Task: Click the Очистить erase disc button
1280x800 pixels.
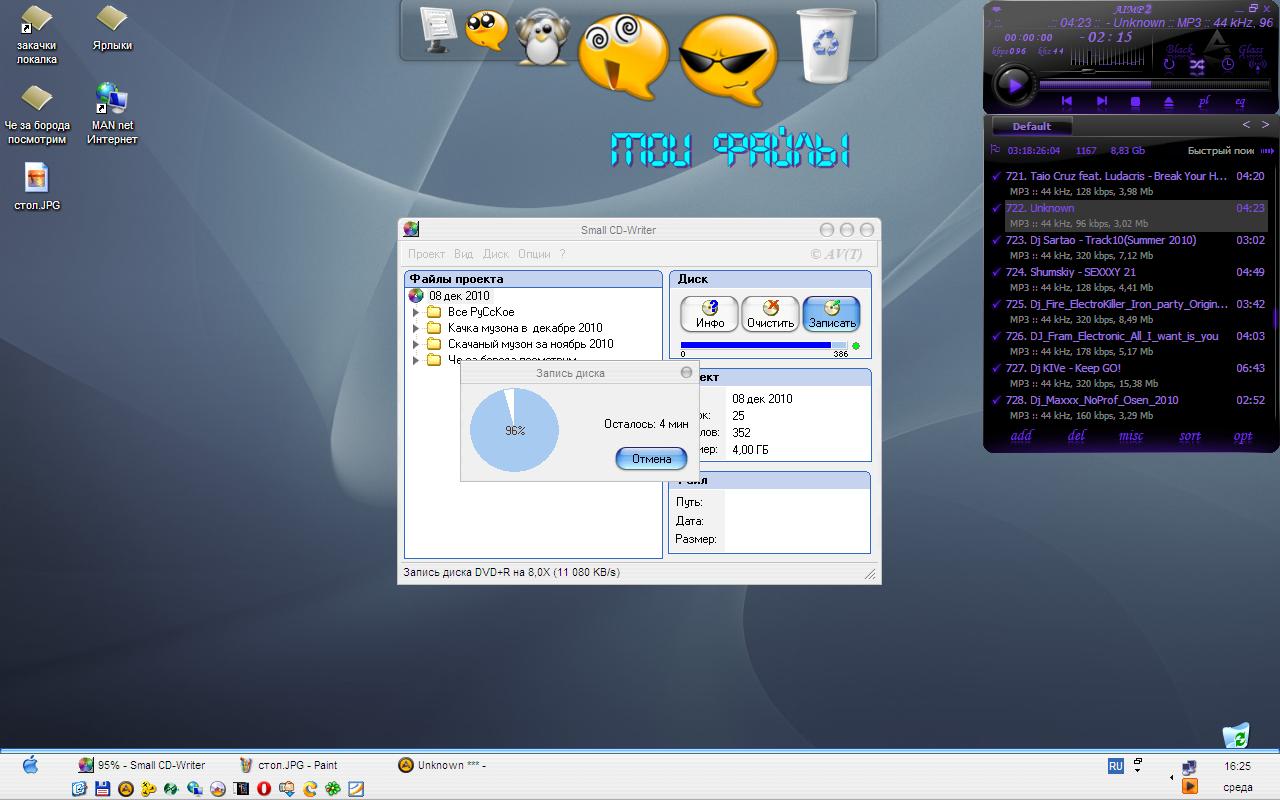Action: click(770, 314)
